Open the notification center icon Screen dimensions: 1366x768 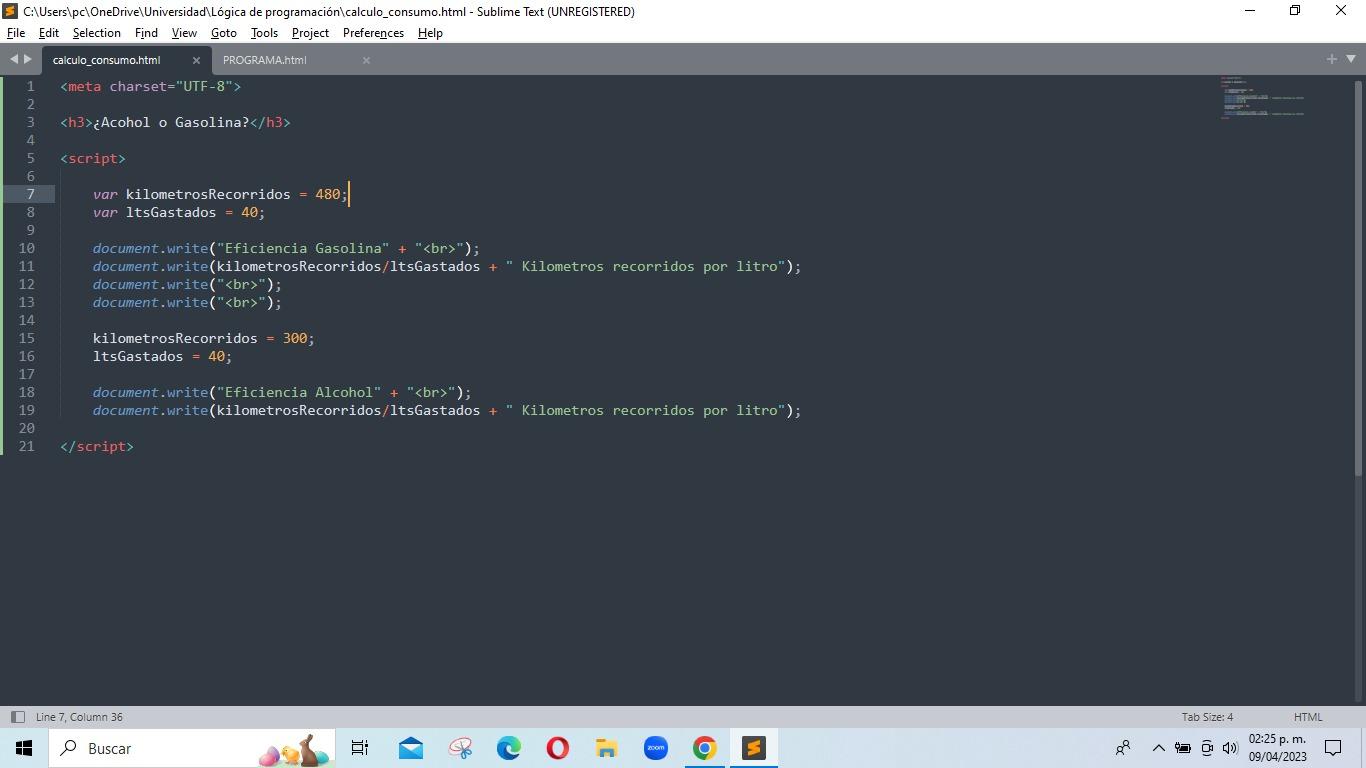click(1333, 748)
